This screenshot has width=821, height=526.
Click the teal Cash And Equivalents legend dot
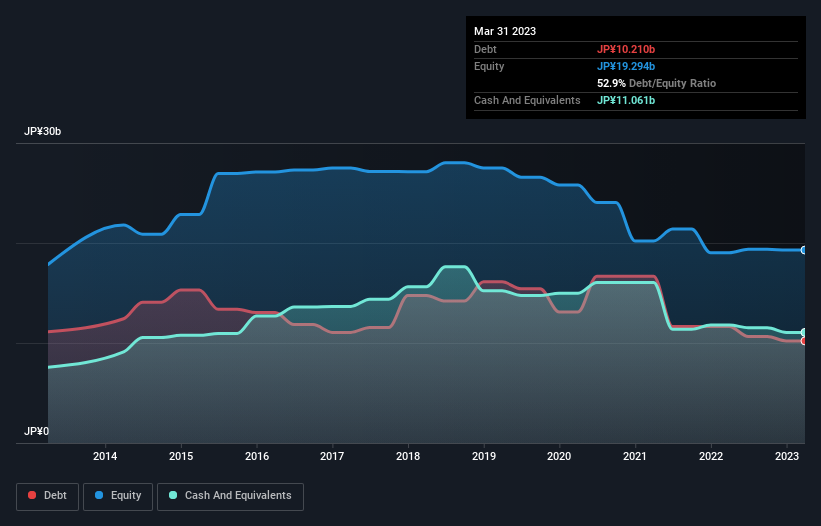173,495
